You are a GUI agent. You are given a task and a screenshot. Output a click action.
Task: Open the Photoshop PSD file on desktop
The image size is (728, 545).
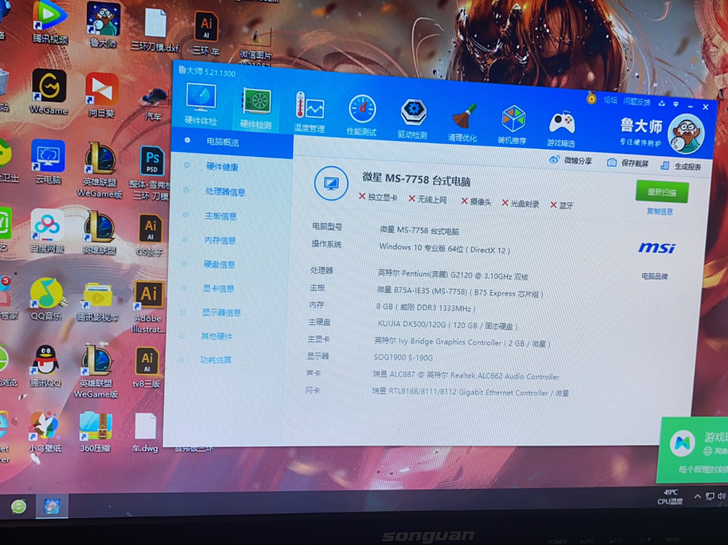click(x=151, y=173)
